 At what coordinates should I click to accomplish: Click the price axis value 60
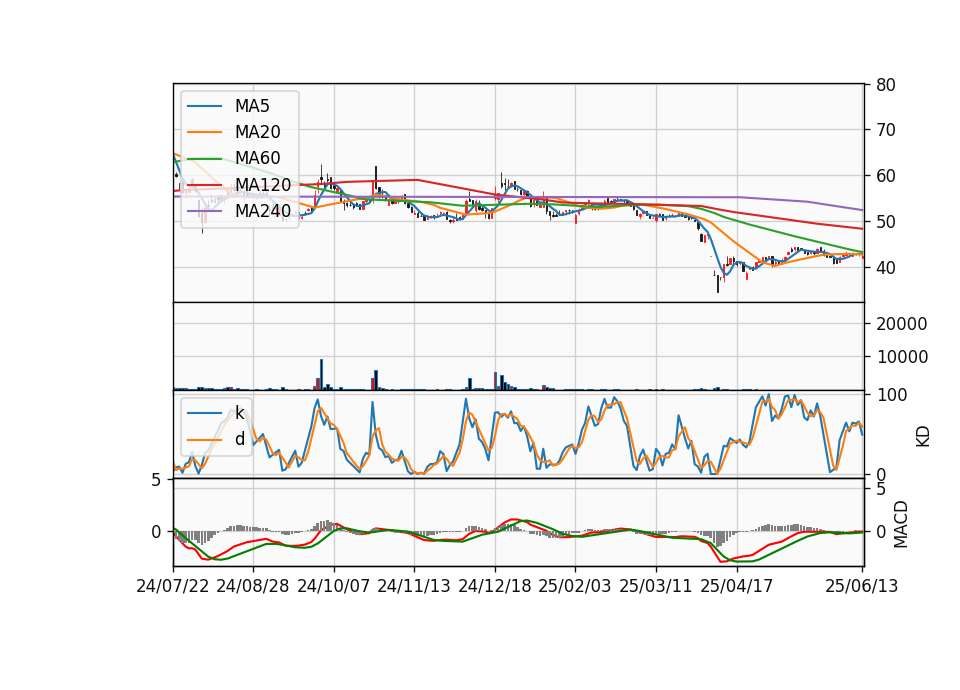[886, 176]
